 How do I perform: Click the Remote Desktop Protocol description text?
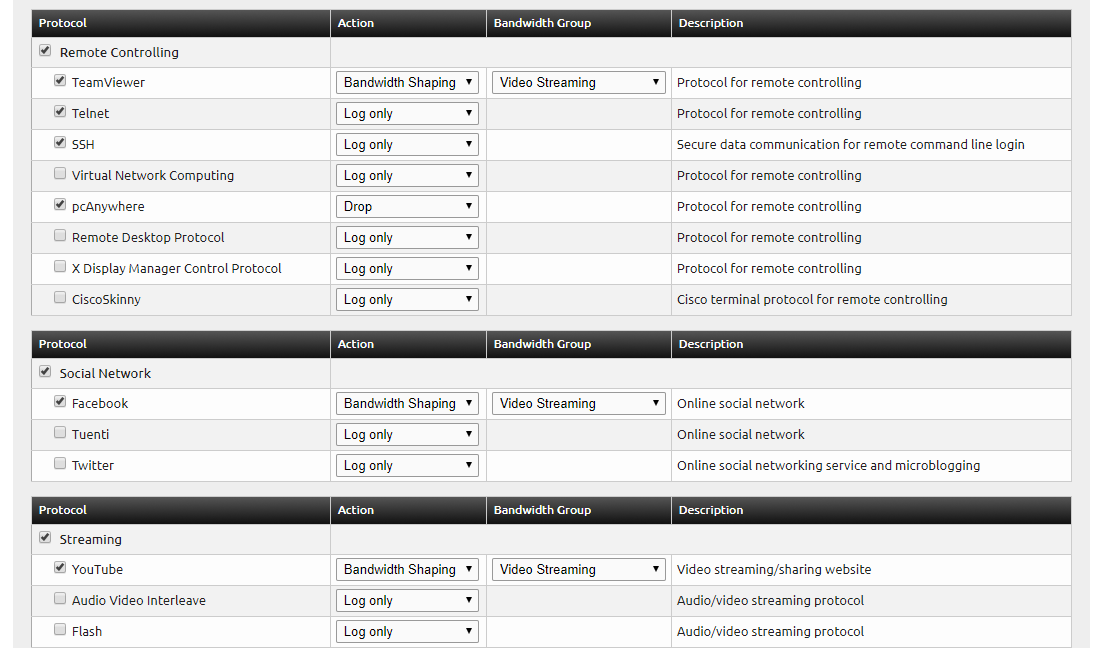click(x=769, y=237)
